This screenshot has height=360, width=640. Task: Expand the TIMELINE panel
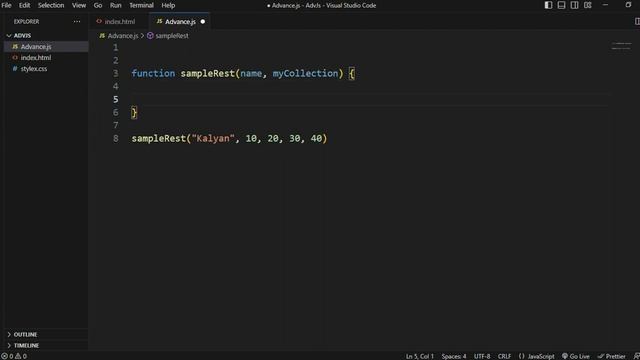(x=26, y=345)
